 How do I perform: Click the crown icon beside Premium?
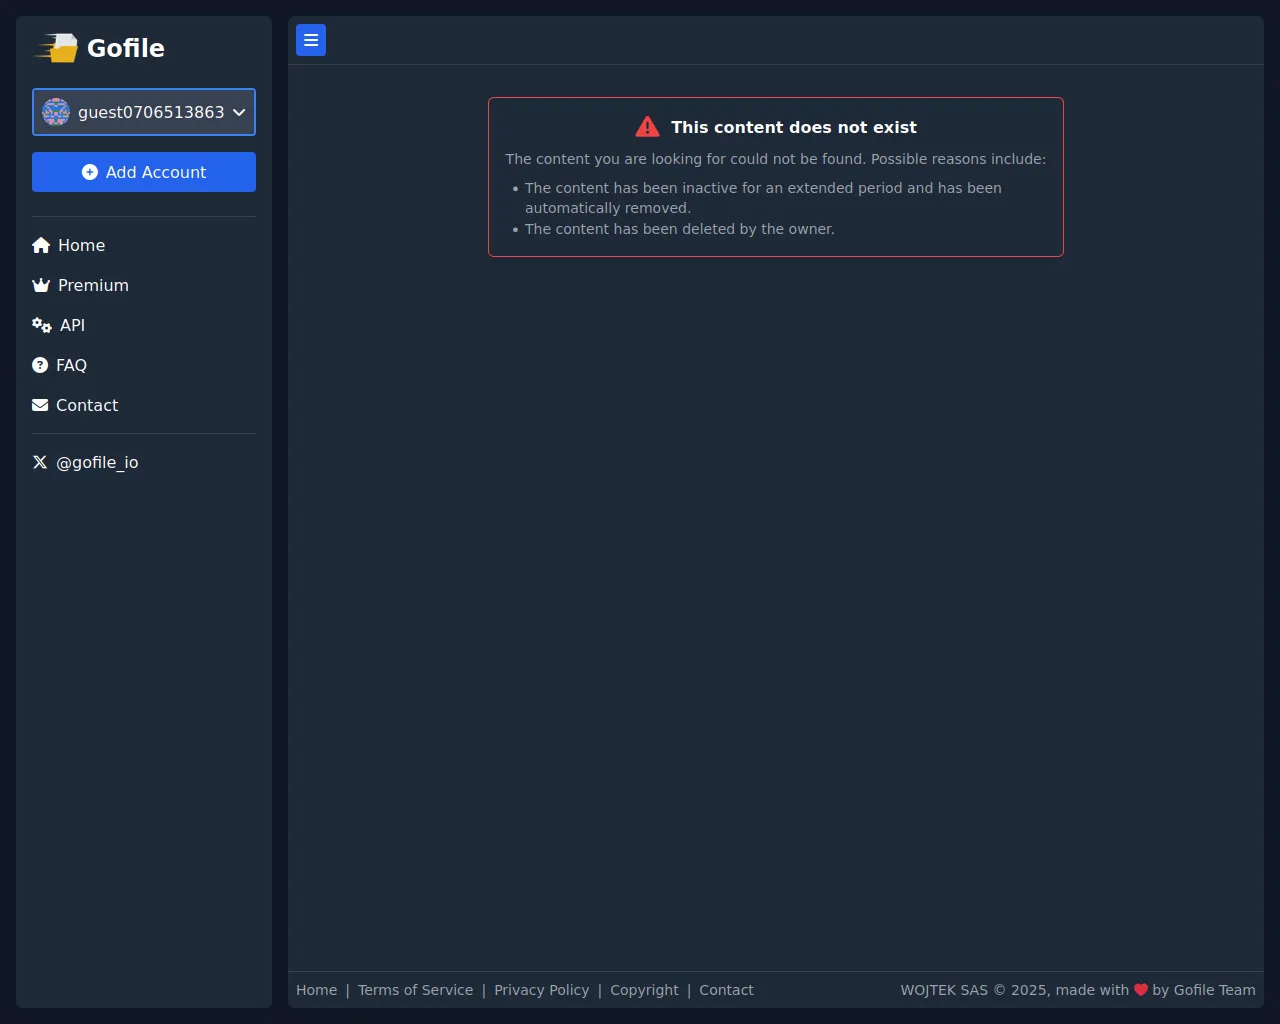coord(41,285)
